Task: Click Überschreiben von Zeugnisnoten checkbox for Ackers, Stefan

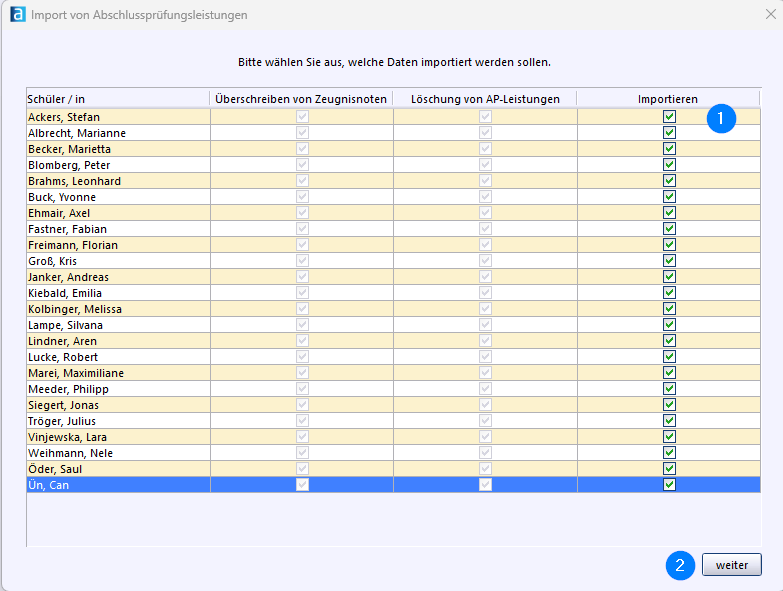Action: 302,117
